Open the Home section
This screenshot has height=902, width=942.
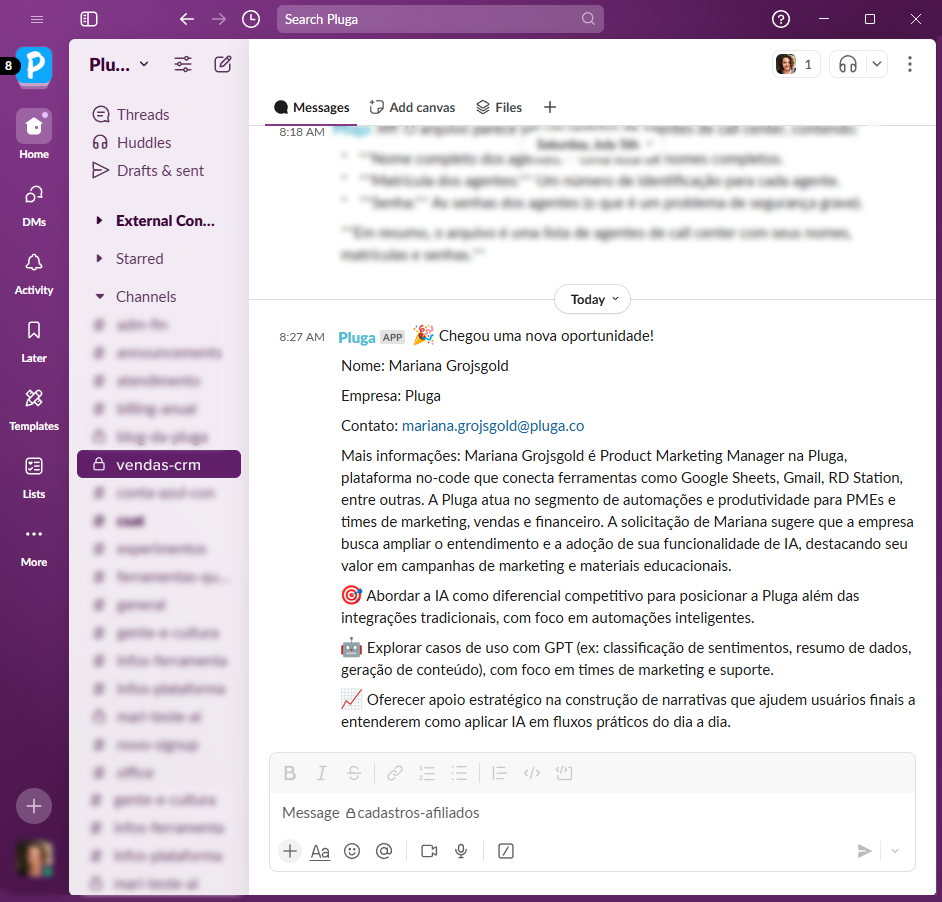[x=34, y=135]
